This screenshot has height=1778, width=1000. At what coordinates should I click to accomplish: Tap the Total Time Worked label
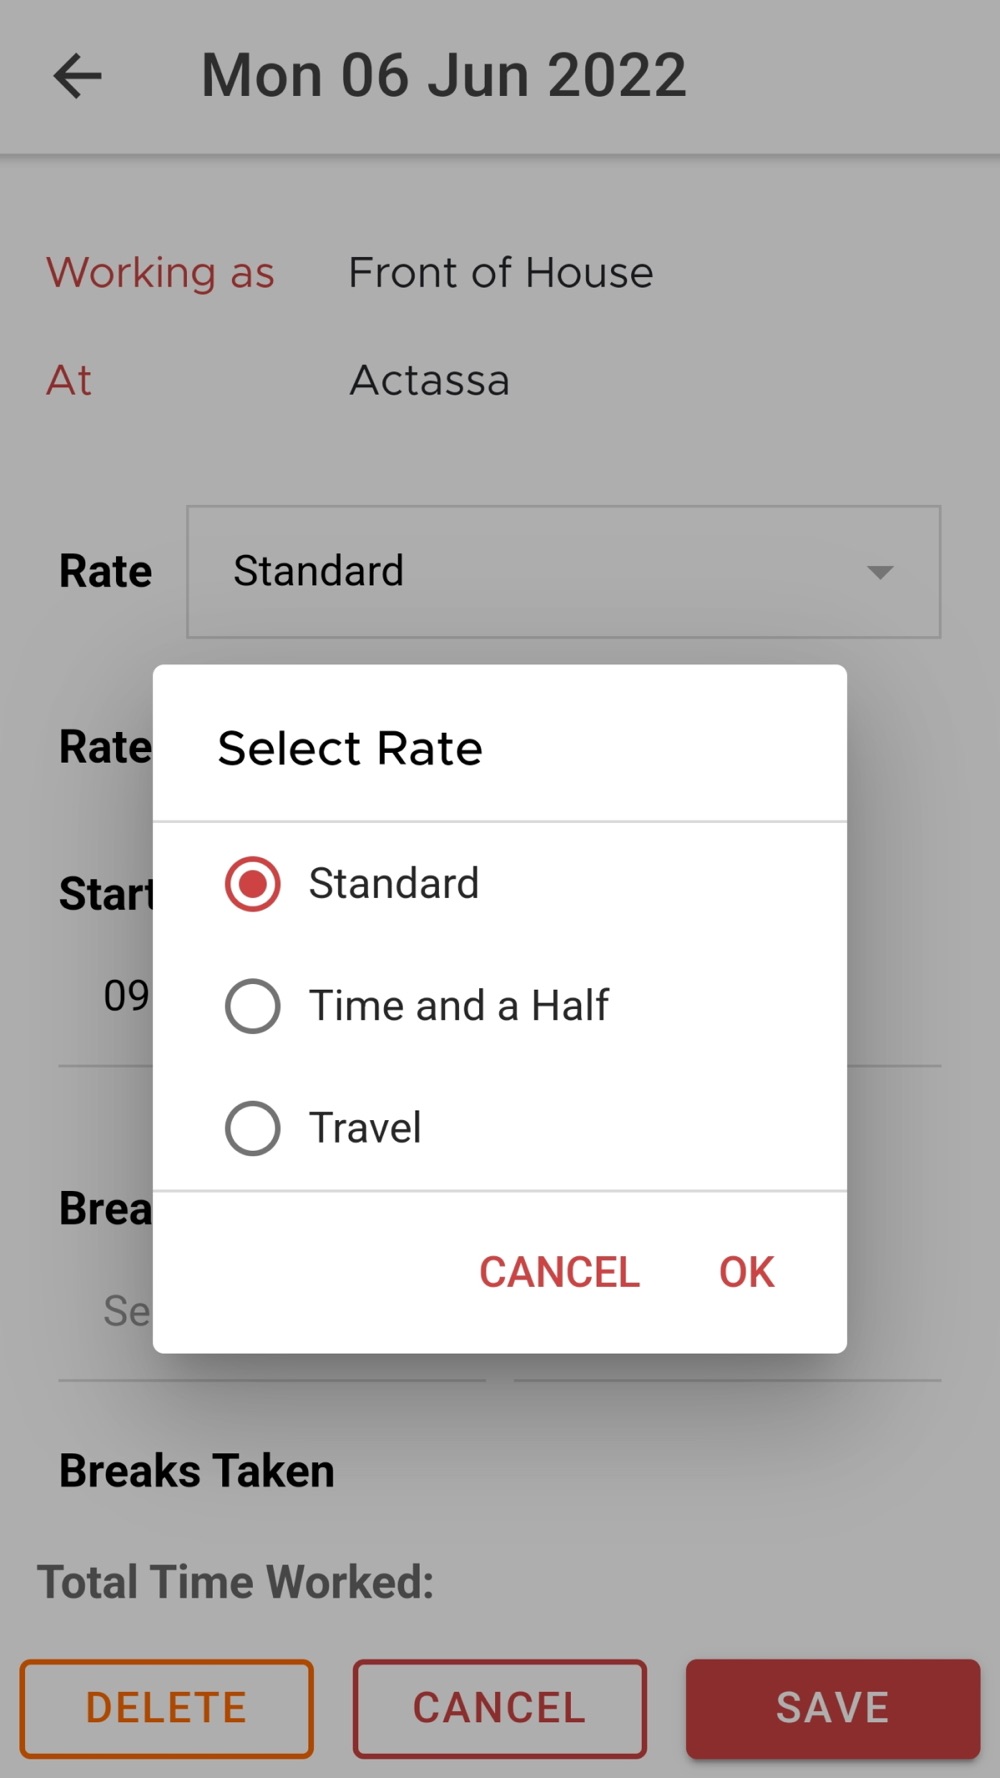pyautogui.click(x=236, y=1582)
